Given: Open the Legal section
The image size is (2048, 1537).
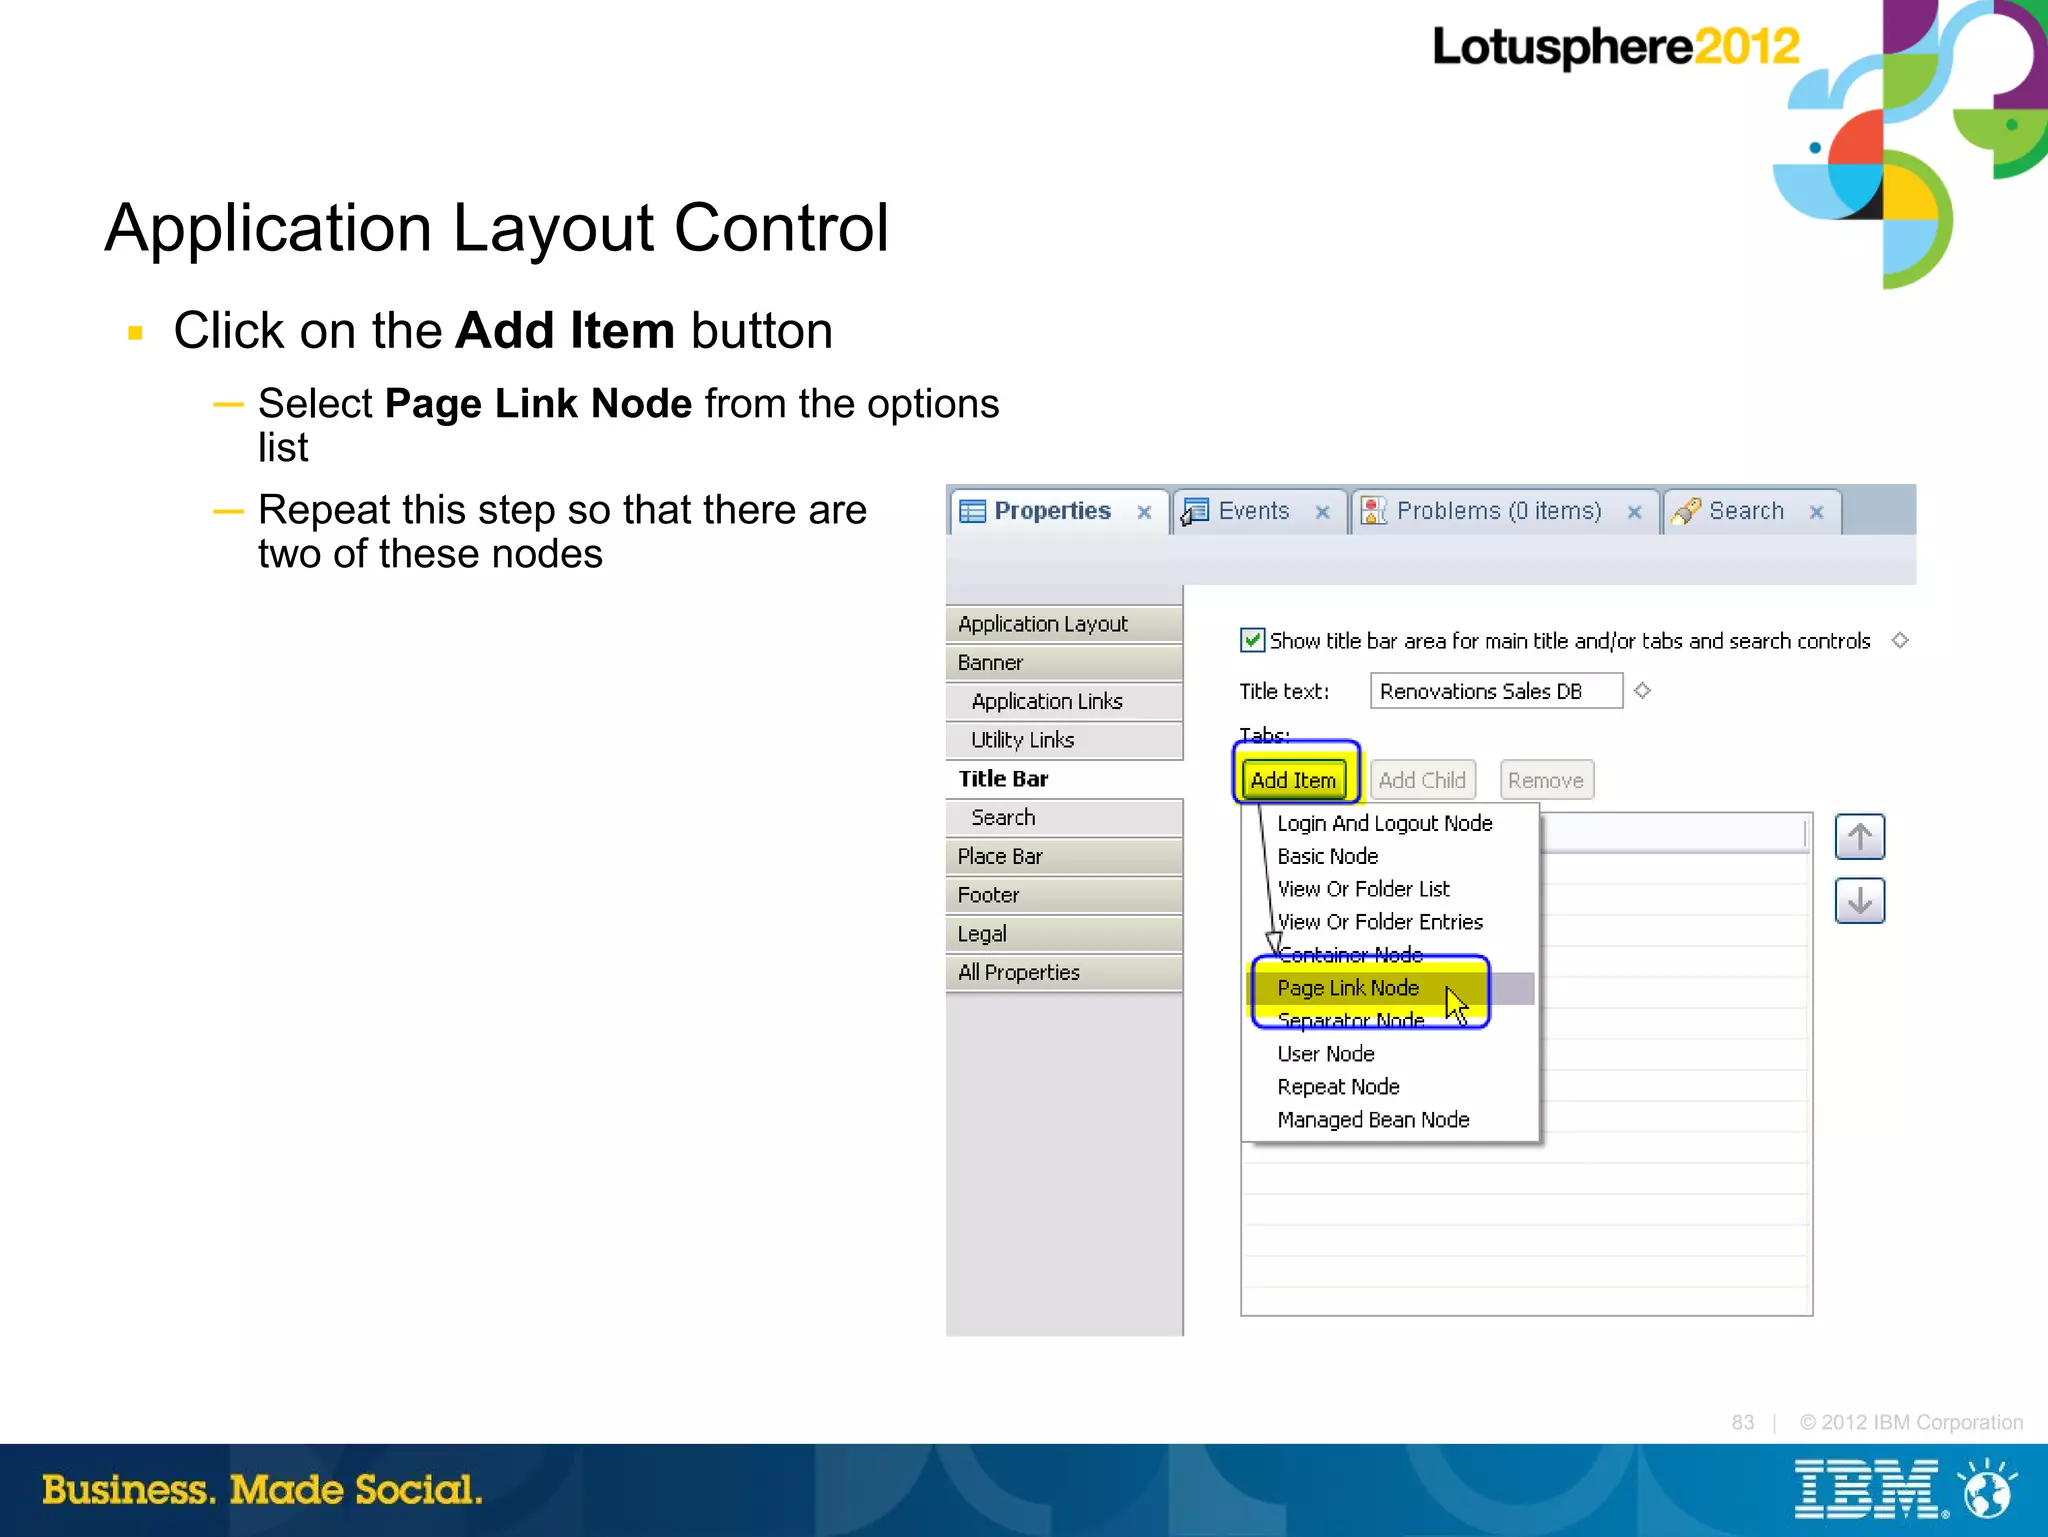Looking at the screenshot, I should (x=1064, y=934).
